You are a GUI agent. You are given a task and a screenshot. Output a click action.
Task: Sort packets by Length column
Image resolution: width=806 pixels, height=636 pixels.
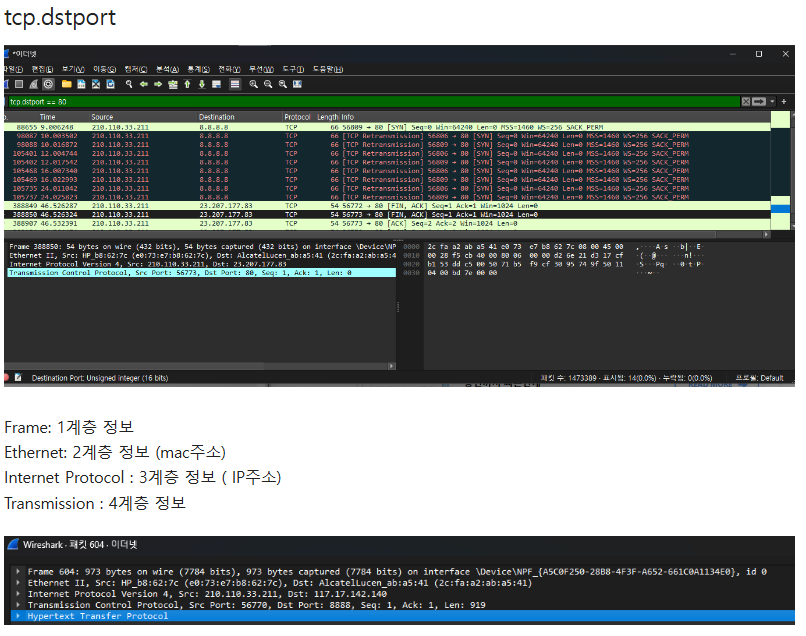327,117
